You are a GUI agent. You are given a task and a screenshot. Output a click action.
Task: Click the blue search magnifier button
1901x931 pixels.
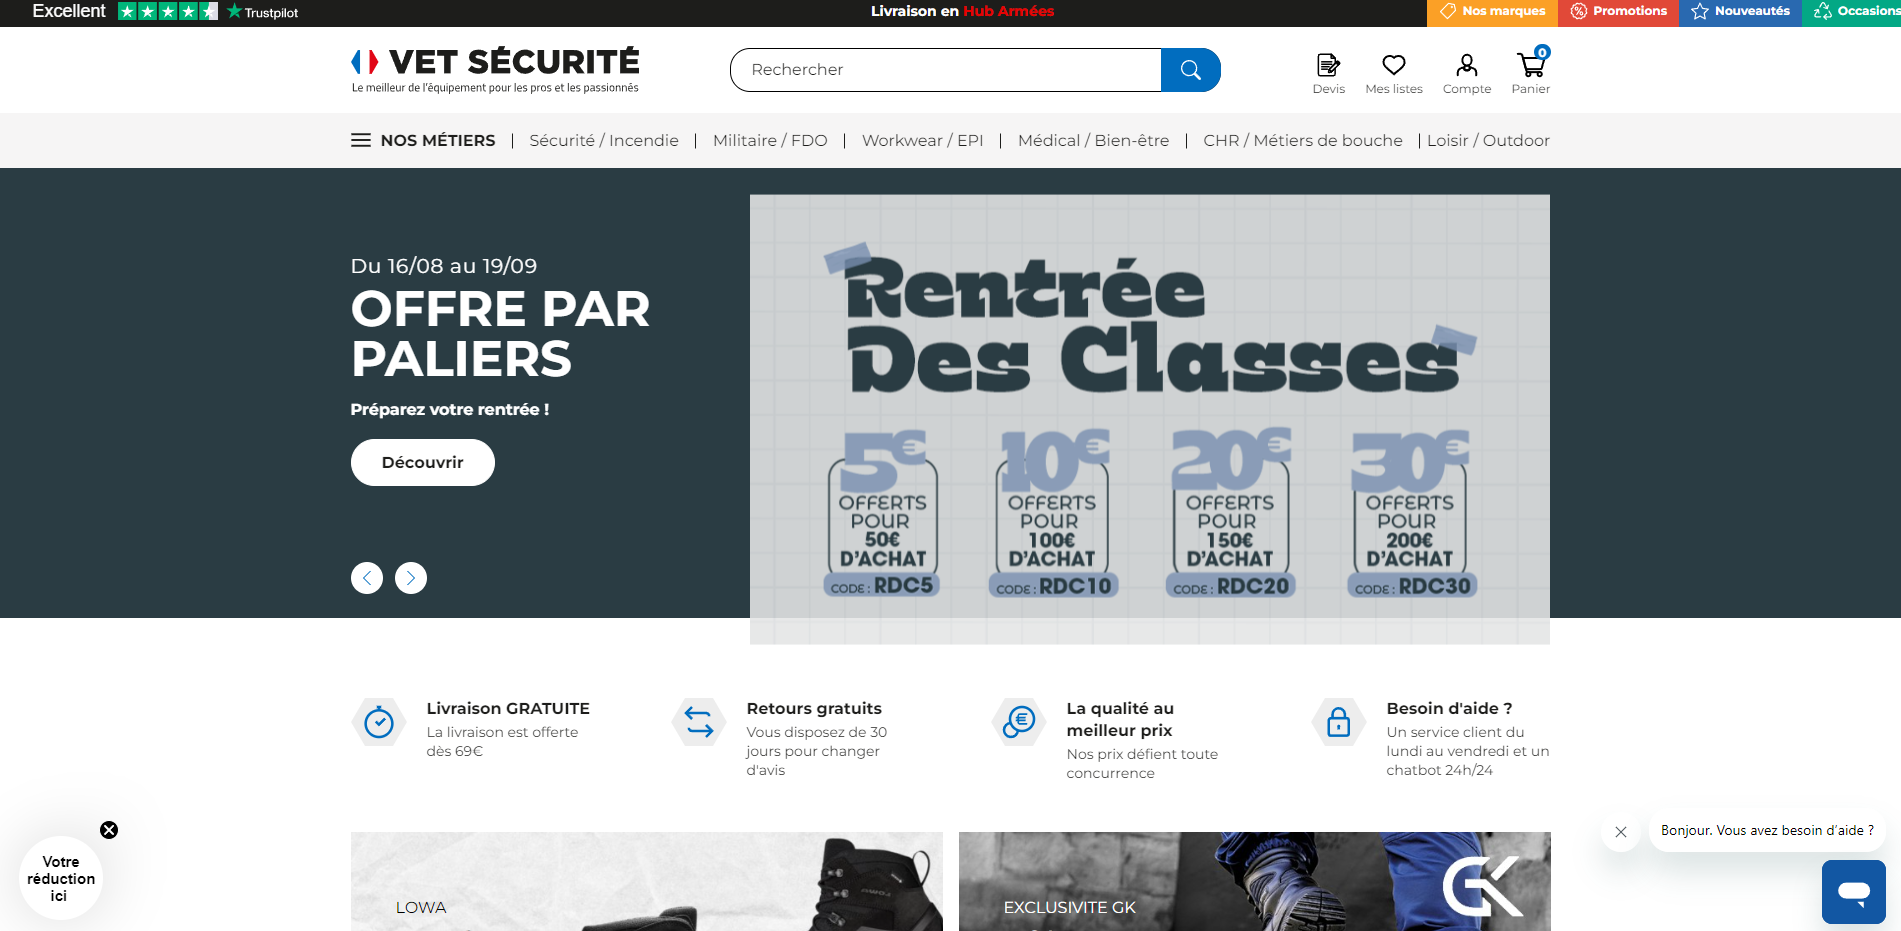tap(1190, 70)
